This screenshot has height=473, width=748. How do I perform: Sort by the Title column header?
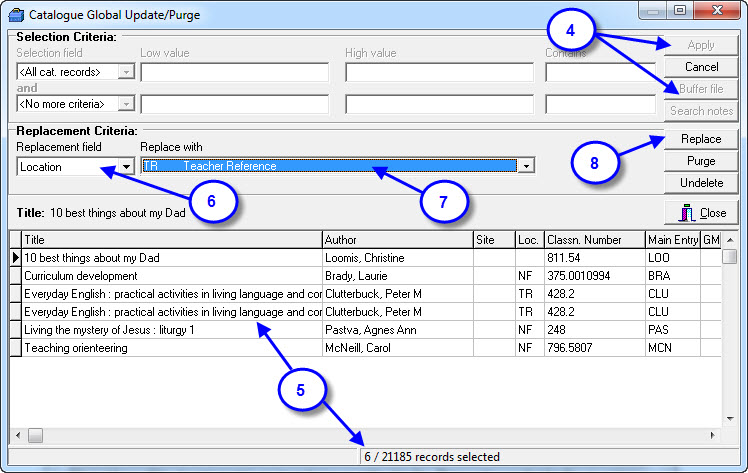click(170, 240)
